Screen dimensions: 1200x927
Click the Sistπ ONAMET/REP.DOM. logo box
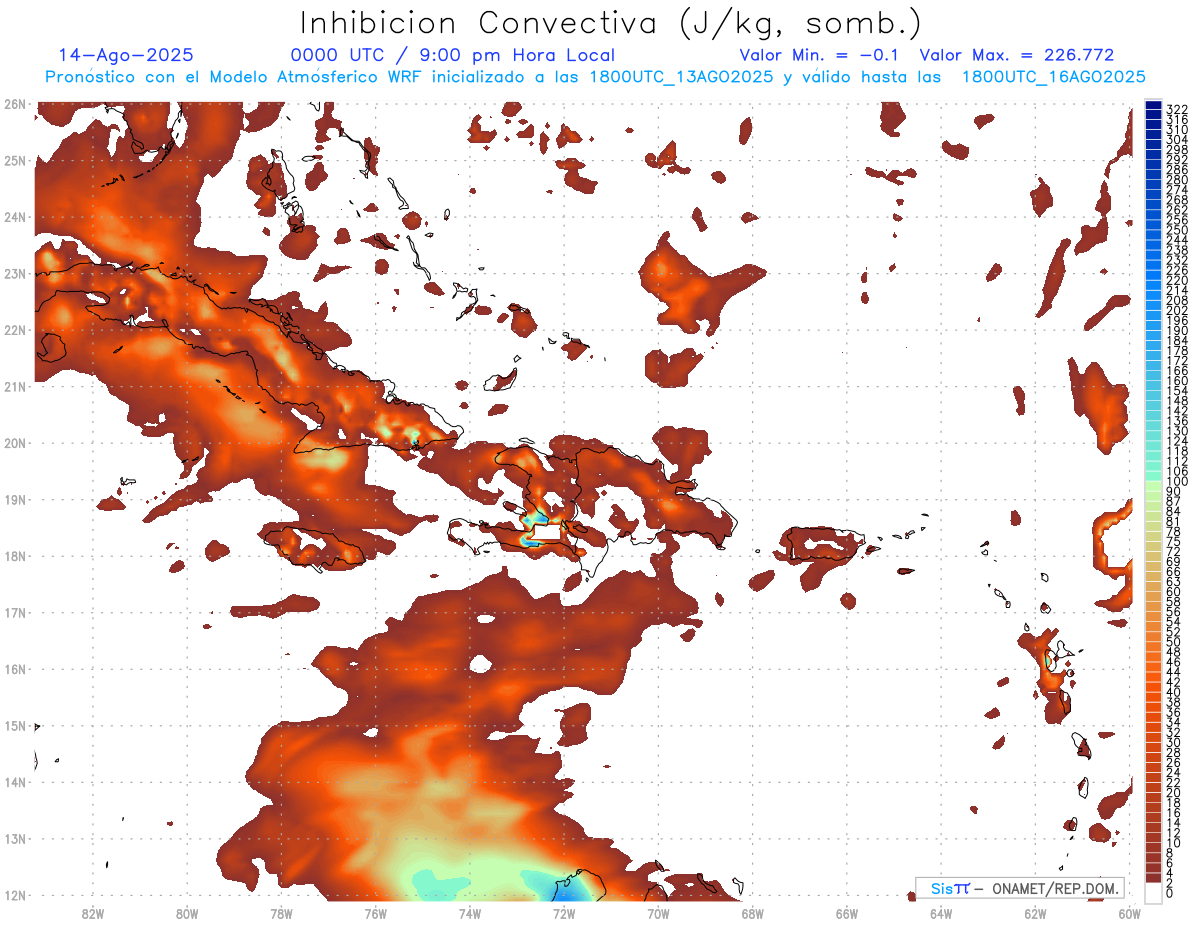coord(1019,888)
